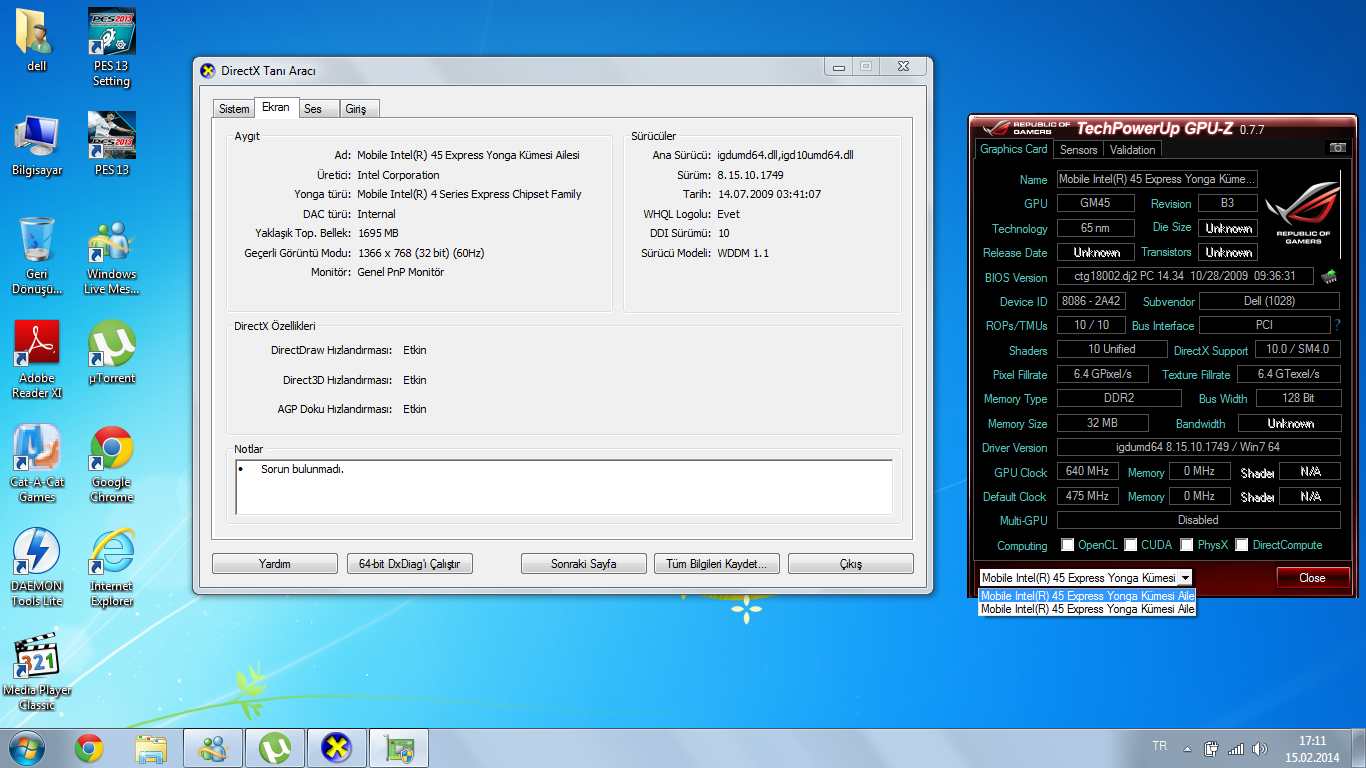Click Tüm Bilgileri Kaydet button
The width and height of the screenshot is (1366, 768).
tap(717, 564)
